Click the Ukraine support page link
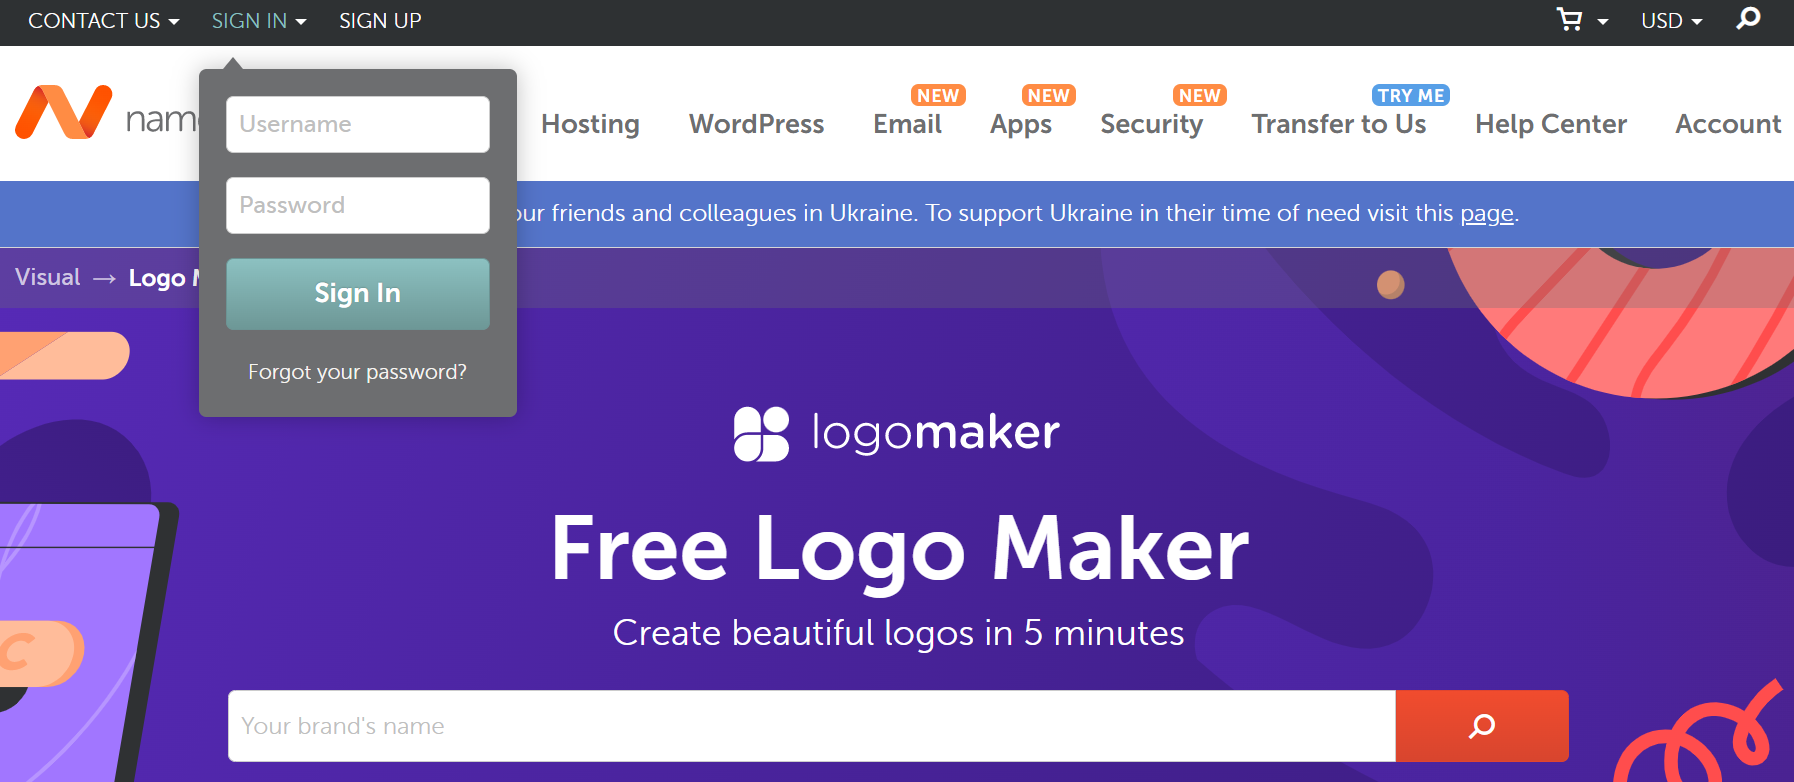The width and height of the screenshot is (1794, 782). (1487, 213)
